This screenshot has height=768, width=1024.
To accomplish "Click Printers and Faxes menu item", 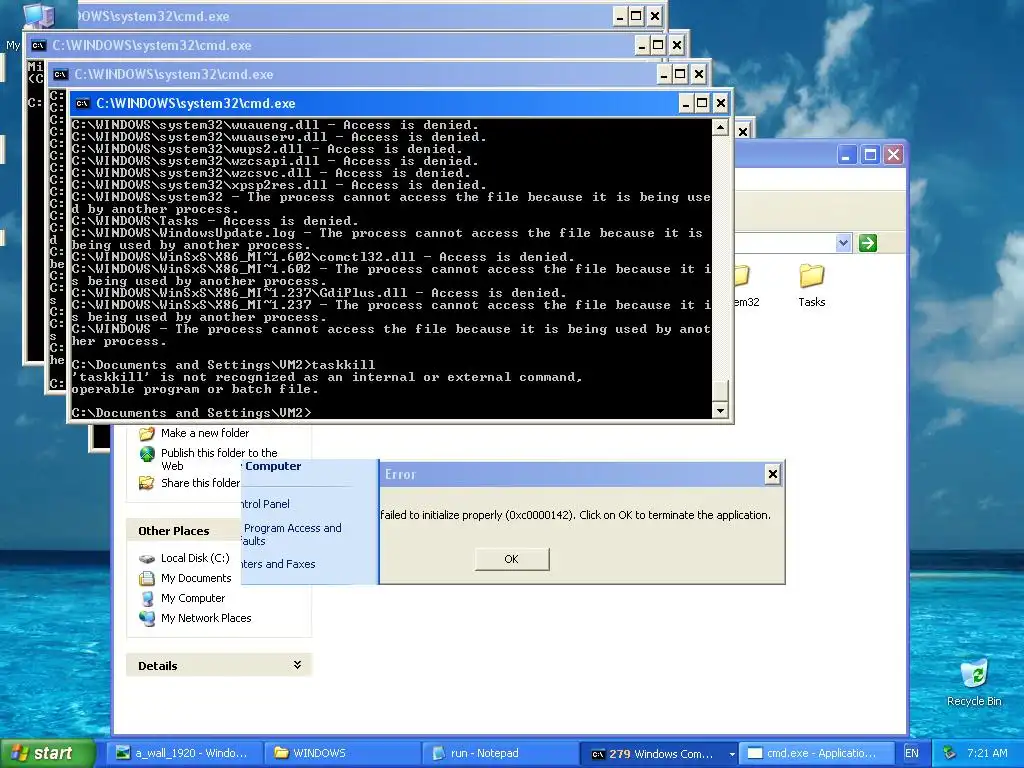I will [278, 564].
